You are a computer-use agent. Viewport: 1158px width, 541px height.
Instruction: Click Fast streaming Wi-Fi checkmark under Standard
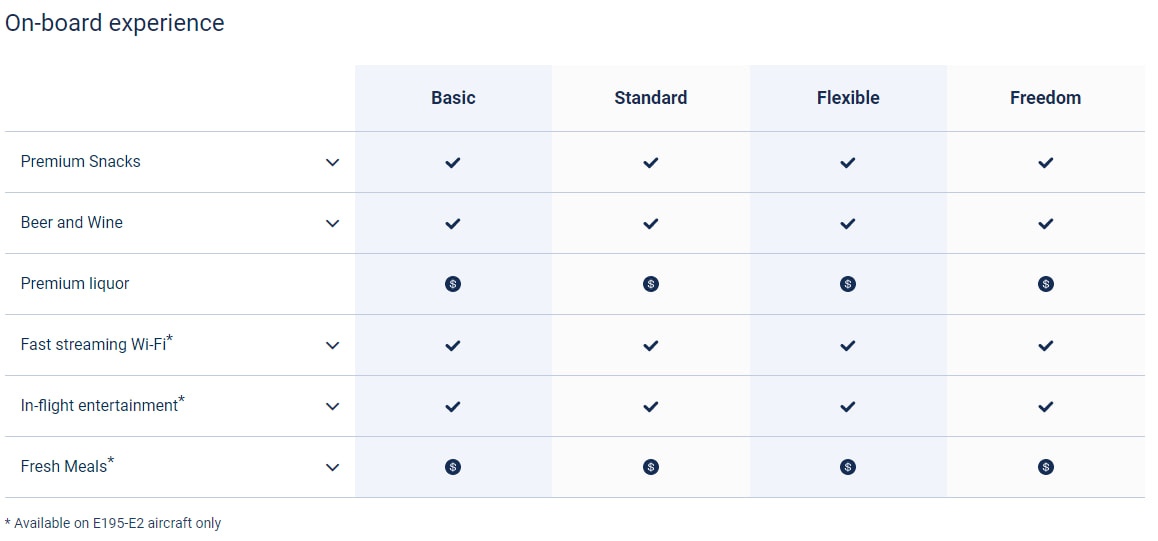click(x=651, y=345)
